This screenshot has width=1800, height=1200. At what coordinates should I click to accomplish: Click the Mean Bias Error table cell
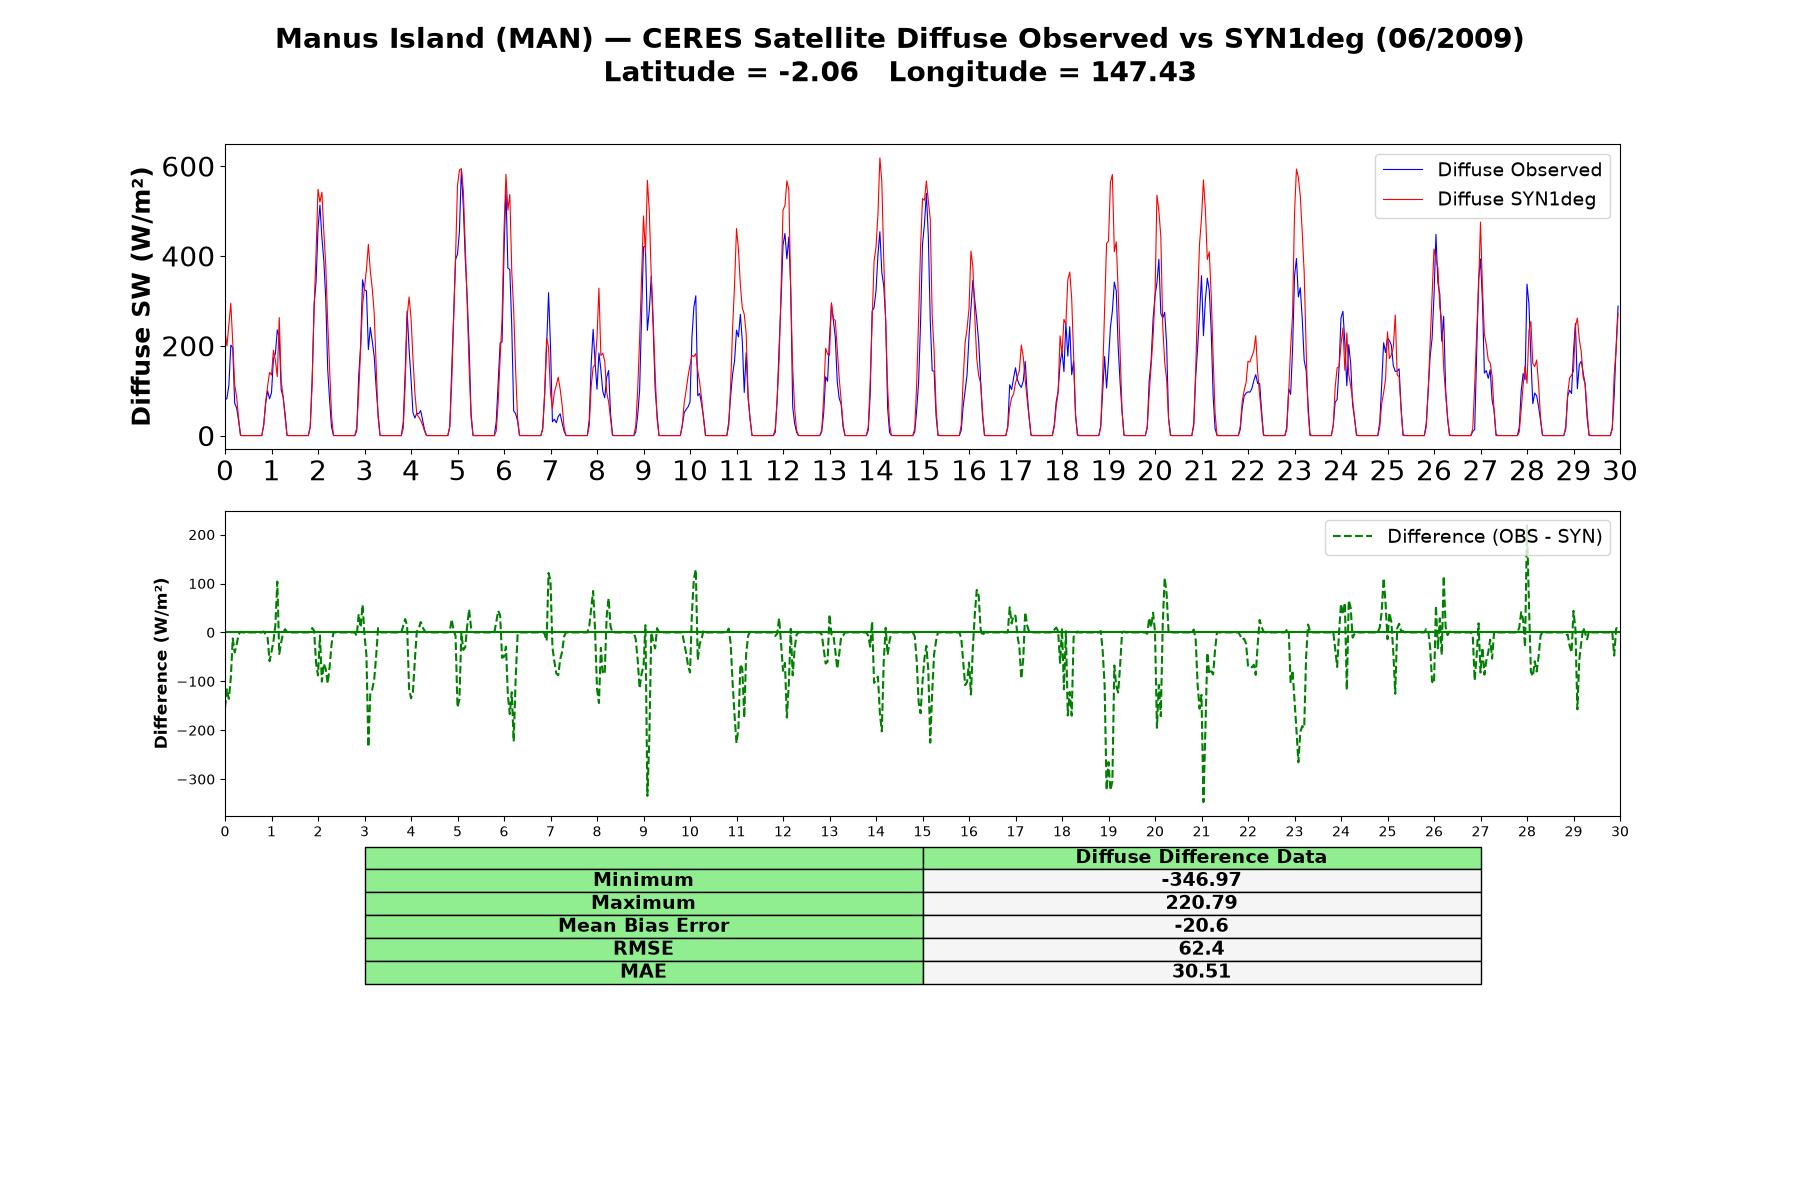point(643,926)
